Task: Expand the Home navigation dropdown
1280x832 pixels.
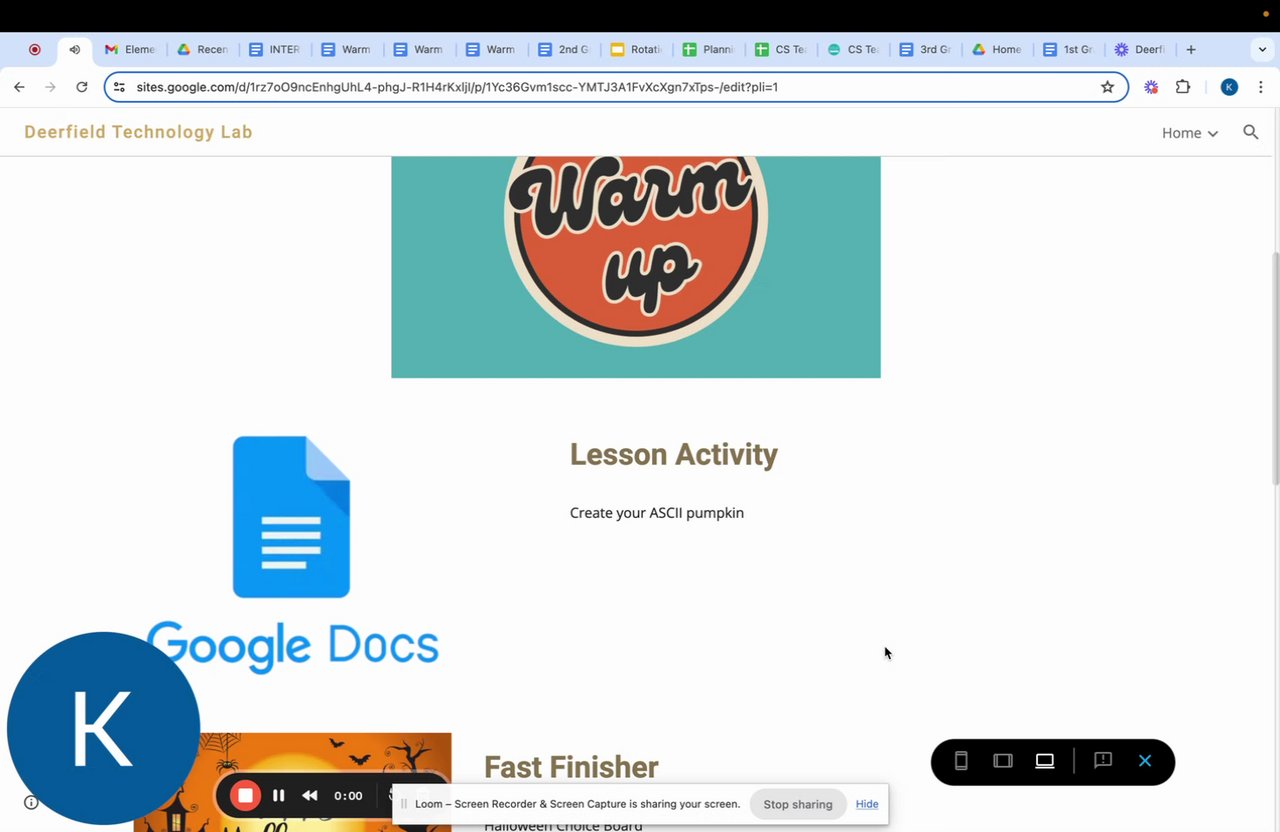Action: 1189,133
